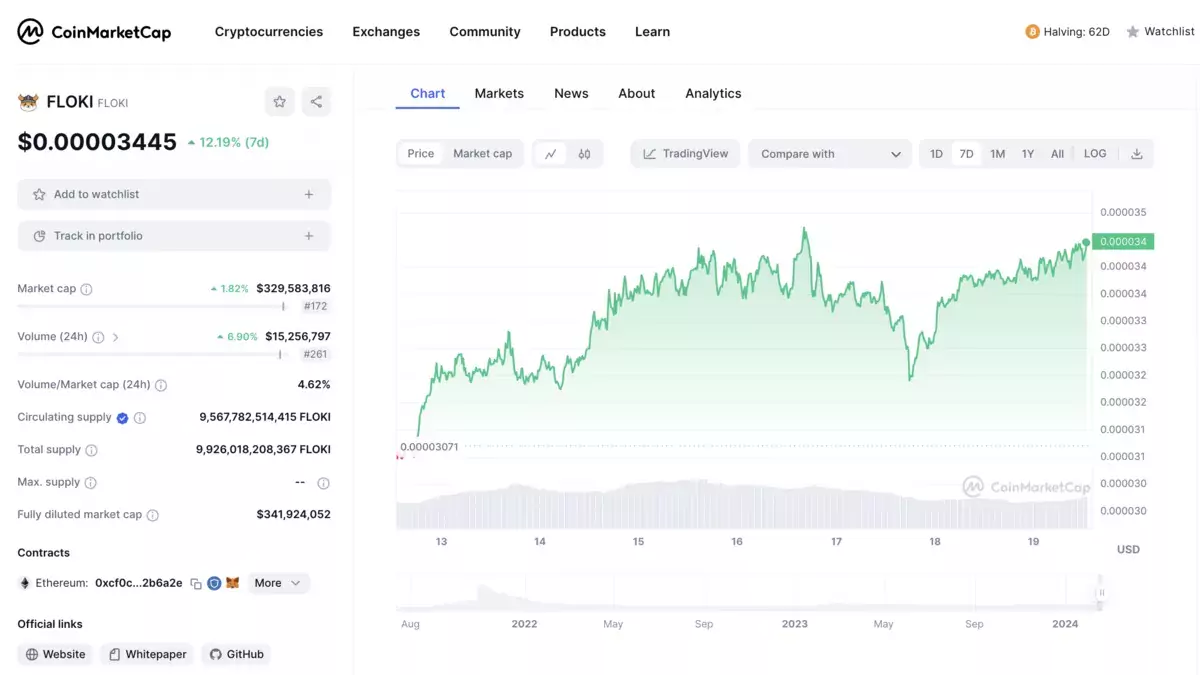Click the 12.19% (7d) change value
The width and height of the screenshot is (1200, 675).
point(234,142)
